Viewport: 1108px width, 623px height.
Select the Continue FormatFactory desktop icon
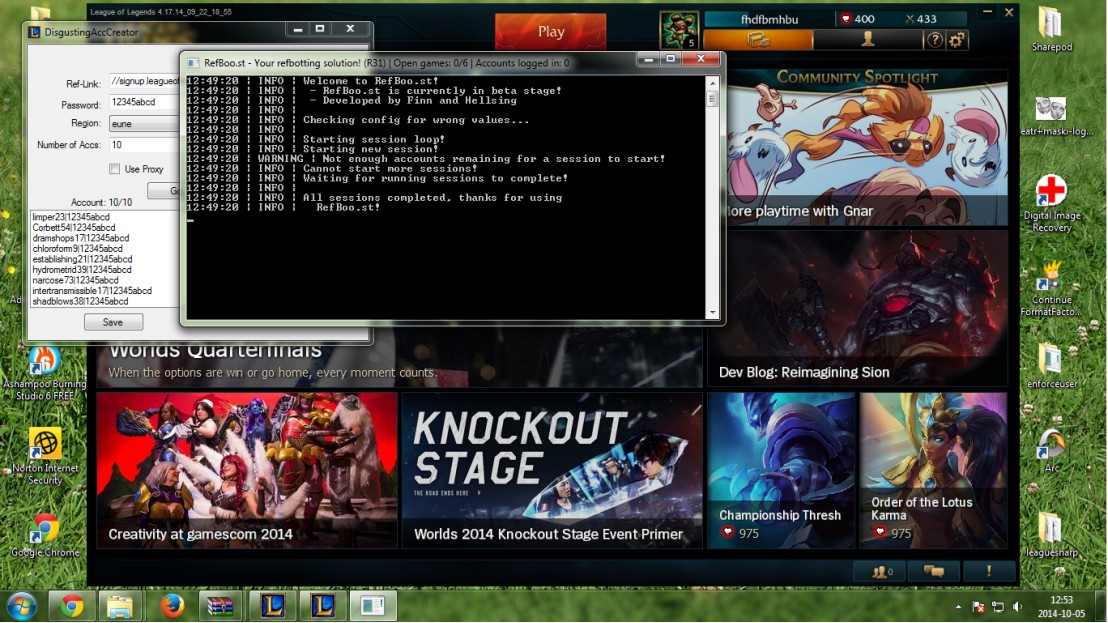pyautogui.click(x=1051, y=287)
